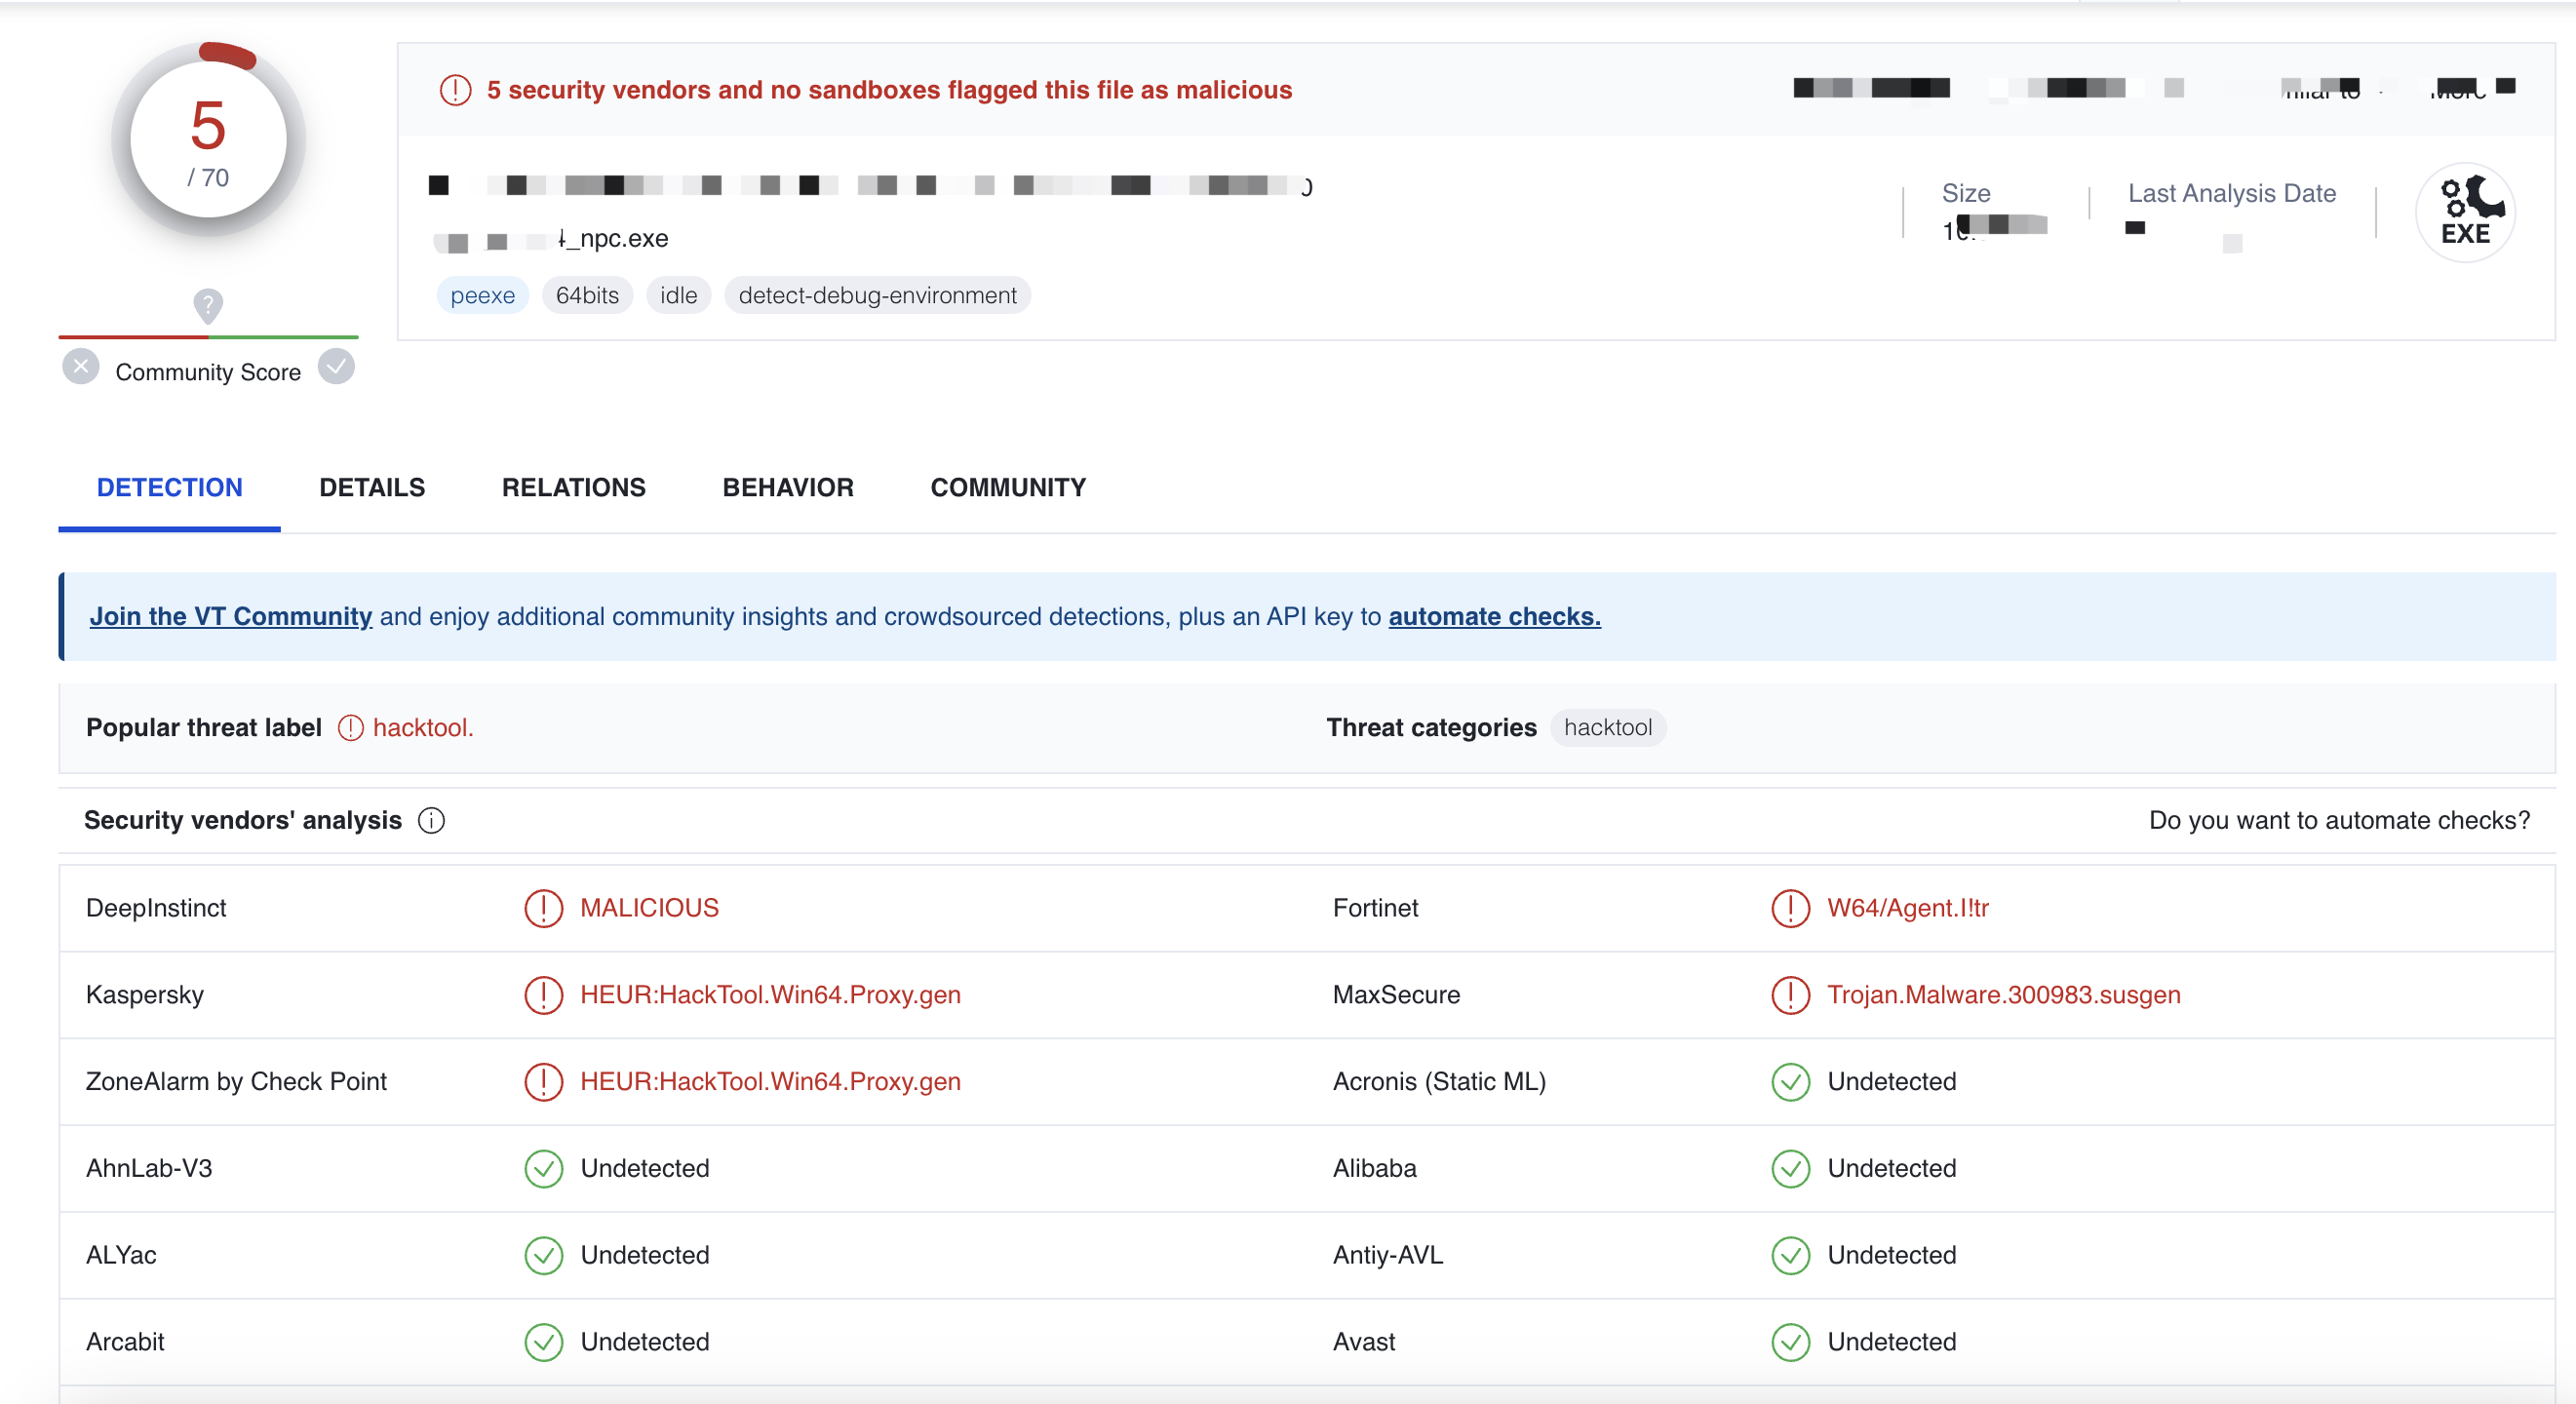Click the red warning icon for DeepInstinct
The image size is (2576, 1404).
543,908
